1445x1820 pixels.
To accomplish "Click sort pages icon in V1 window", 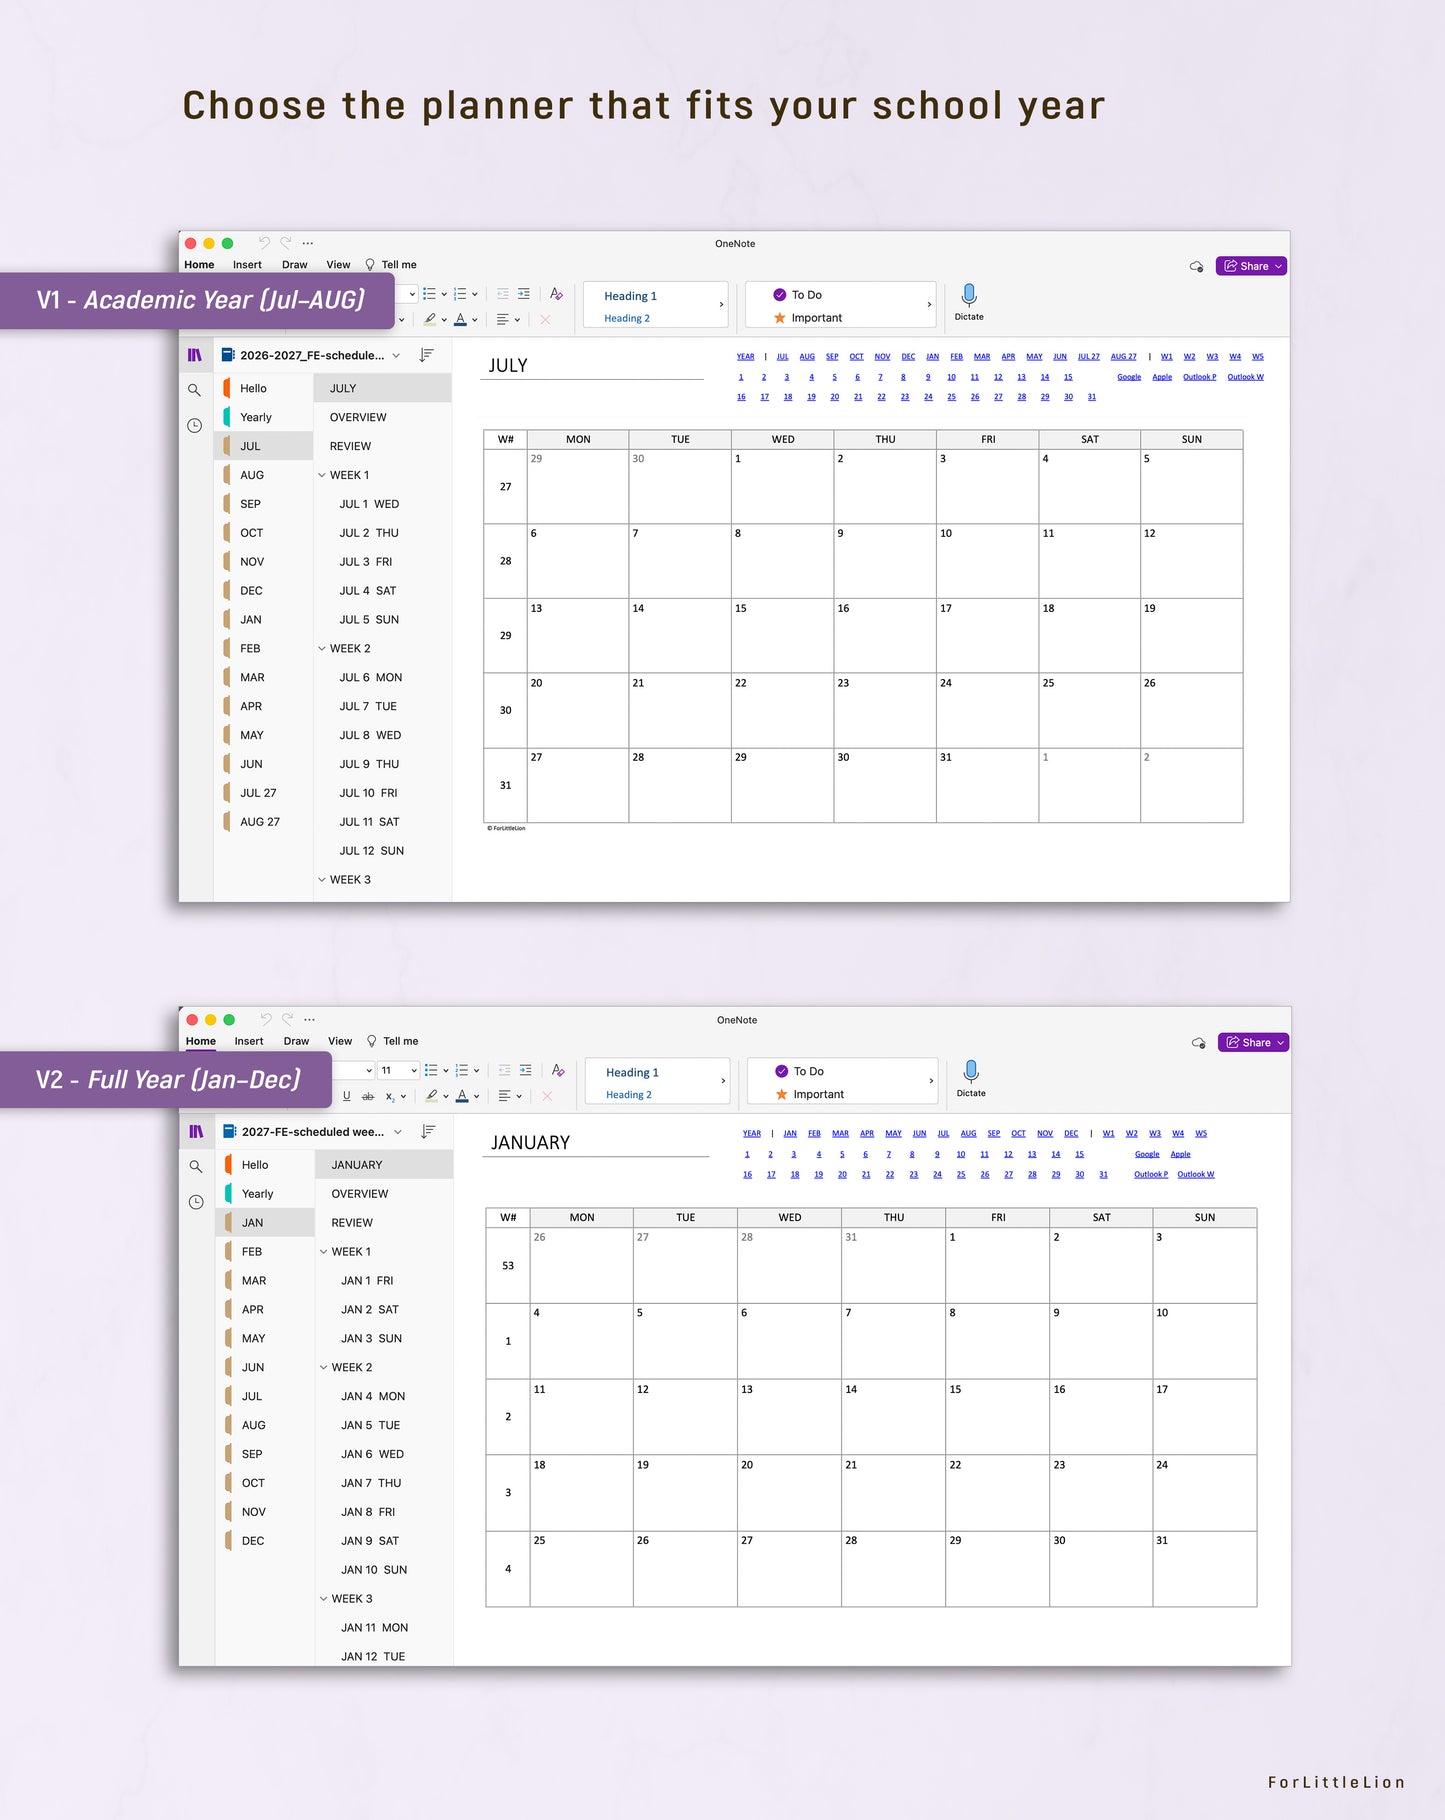I will point(426,355).
